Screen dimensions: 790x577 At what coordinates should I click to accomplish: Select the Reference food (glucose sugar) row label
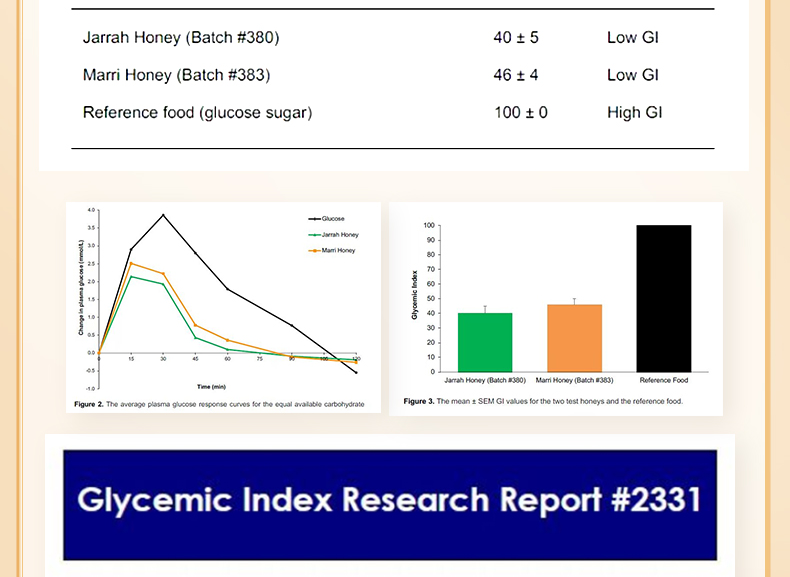pos(197,112)
